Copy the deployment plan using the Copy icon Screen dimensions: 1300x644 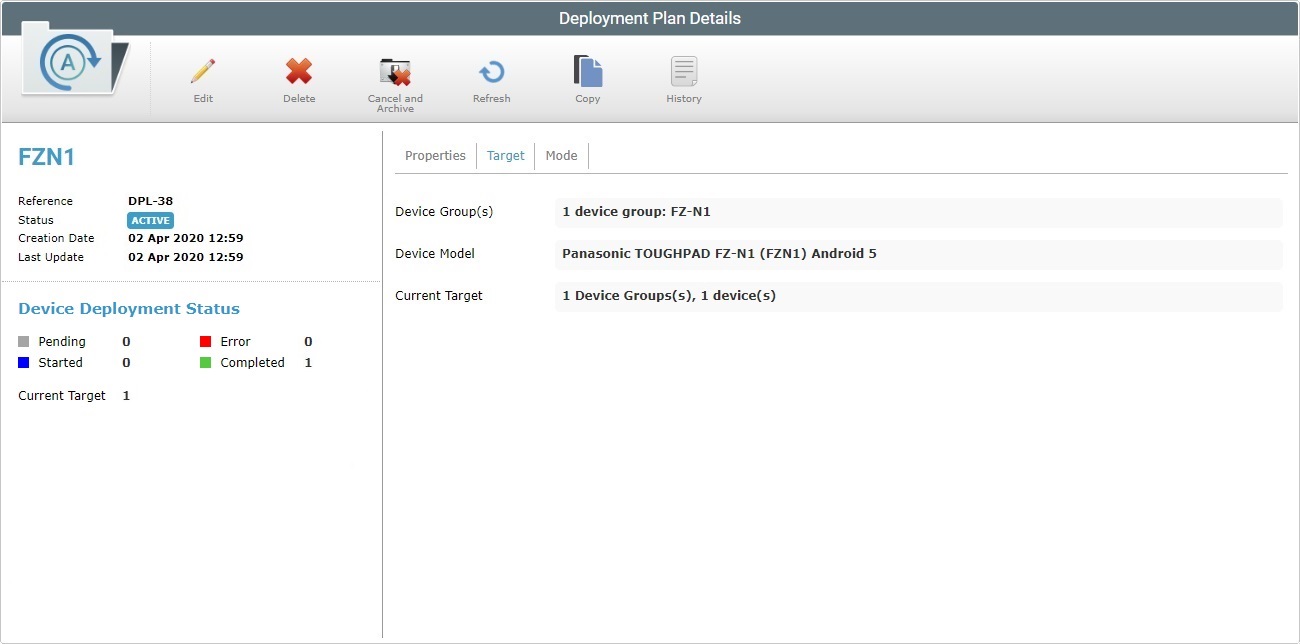[587, 73]
